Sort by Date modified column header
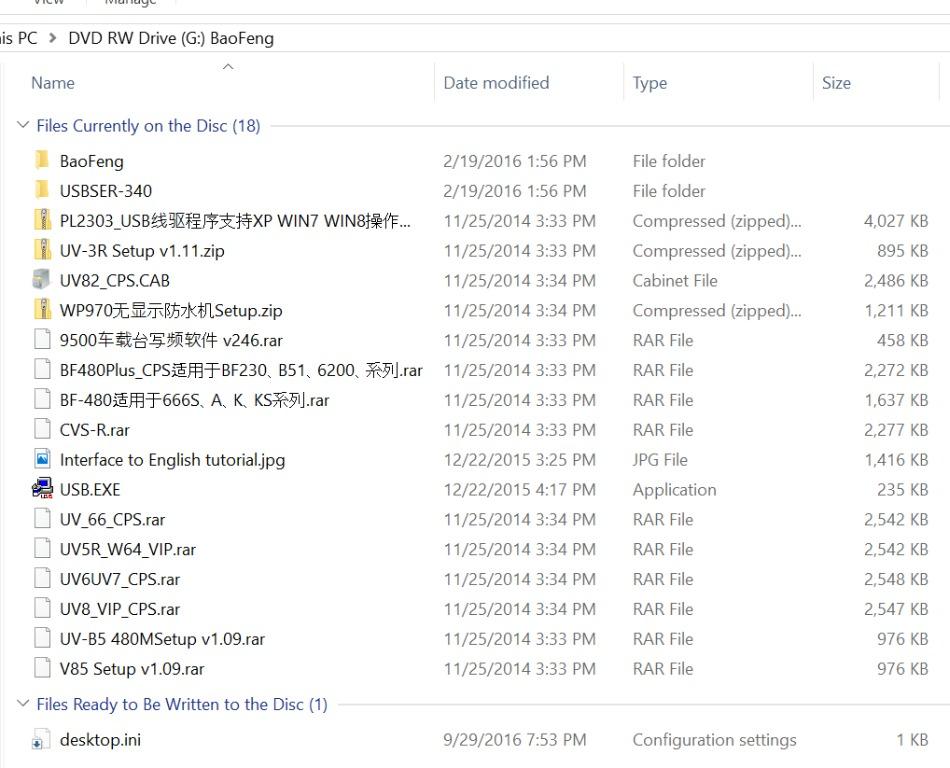950x768 pixels. [496, 83]
